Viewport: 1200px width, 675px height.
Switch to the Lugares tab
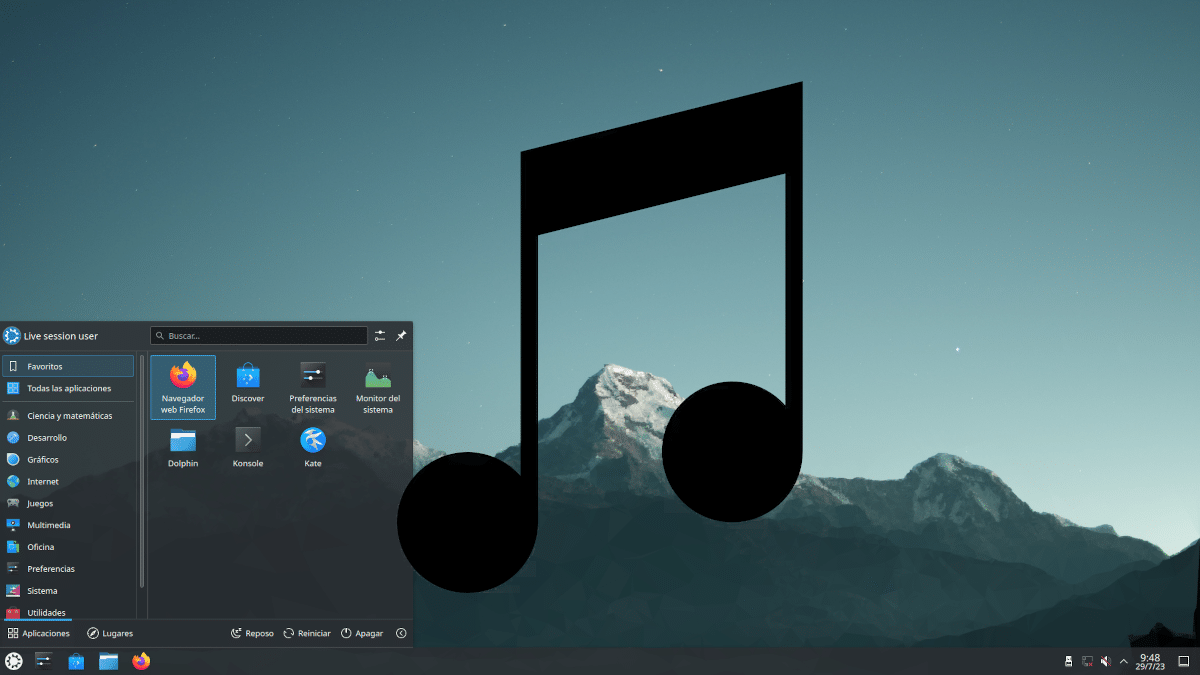point(110,633)
